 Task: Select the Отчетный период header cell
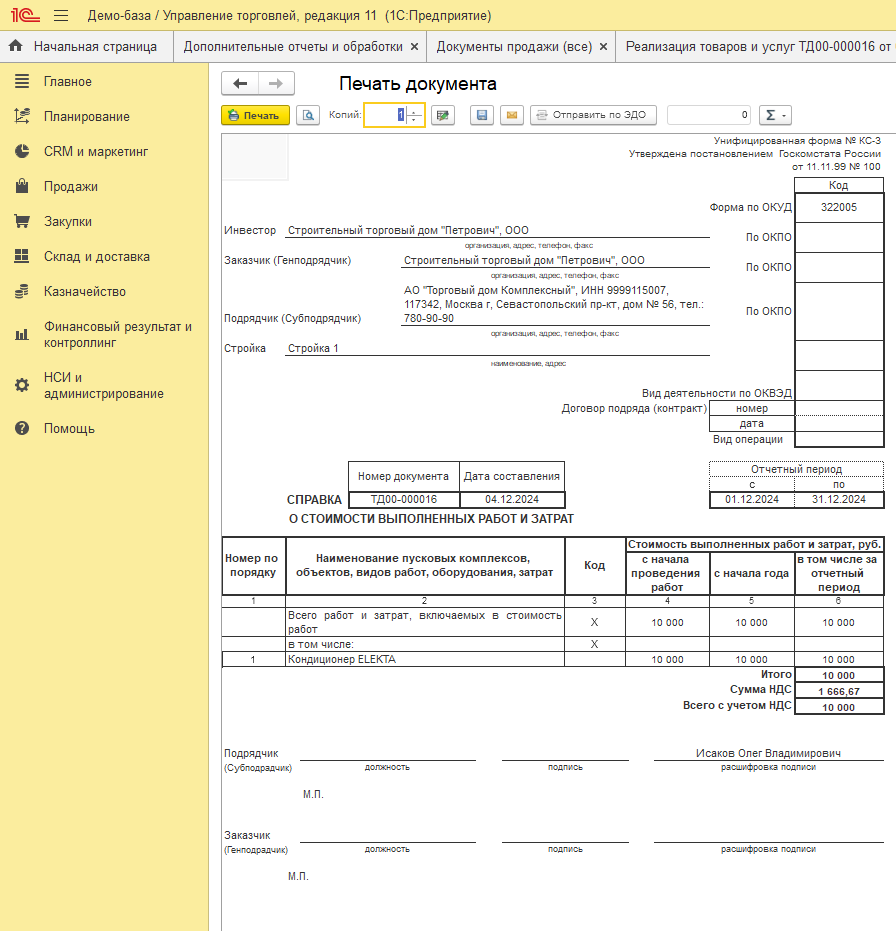(x=796, y=469)
